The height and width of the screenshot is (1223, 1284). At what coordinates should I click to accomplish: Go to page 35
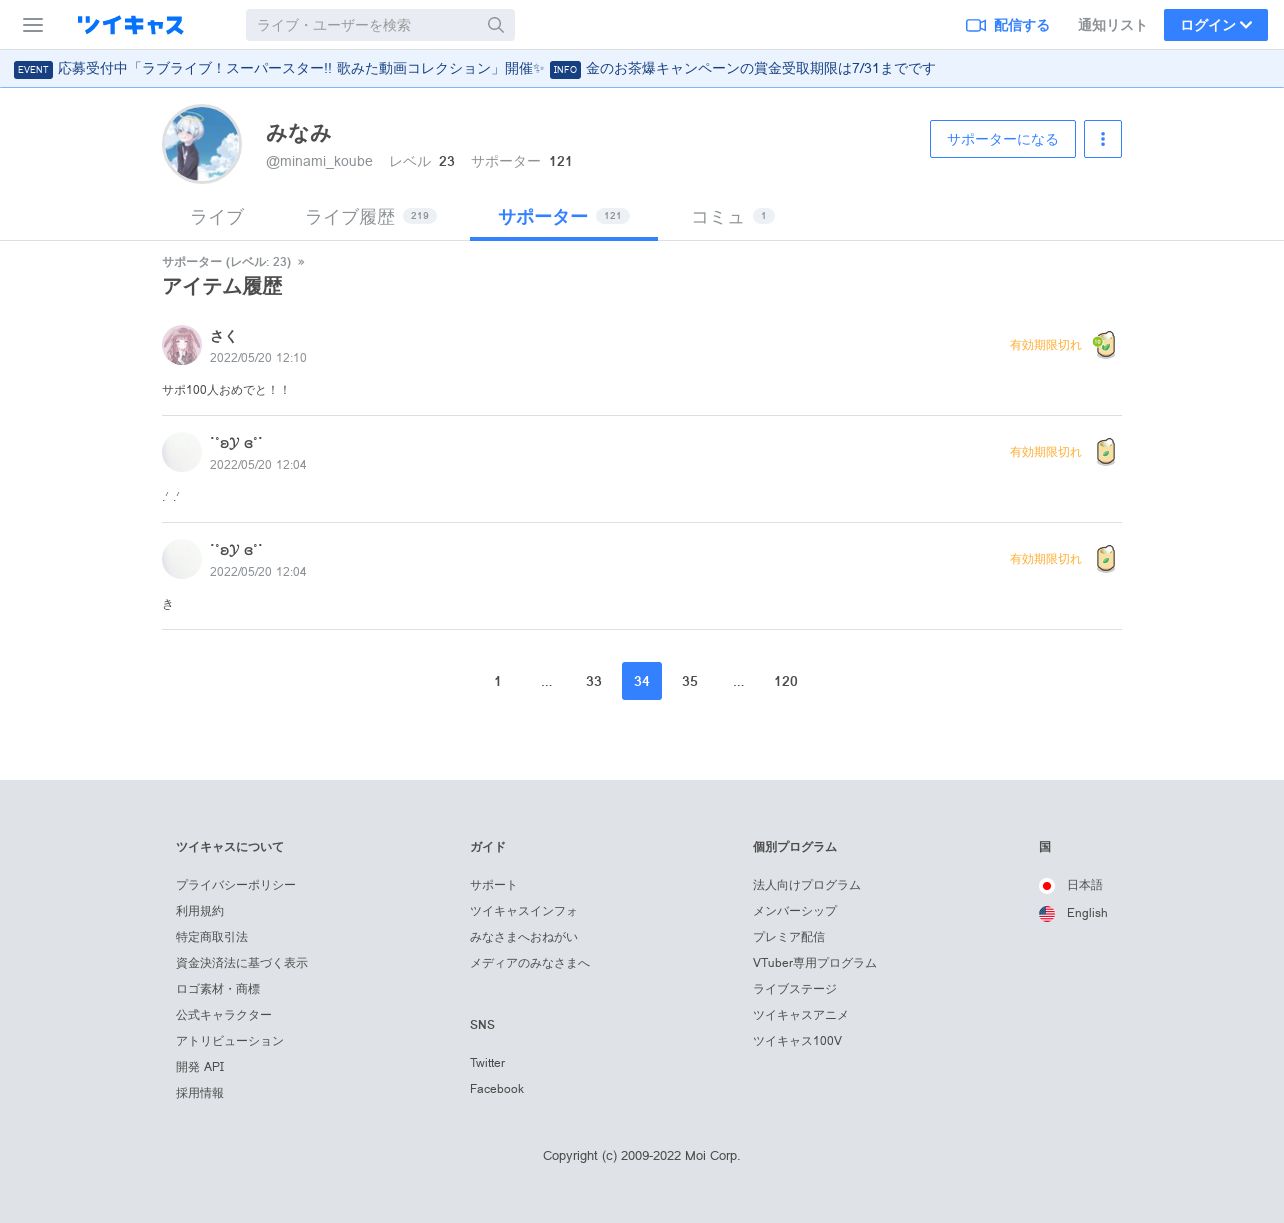[x=690, y=681]
